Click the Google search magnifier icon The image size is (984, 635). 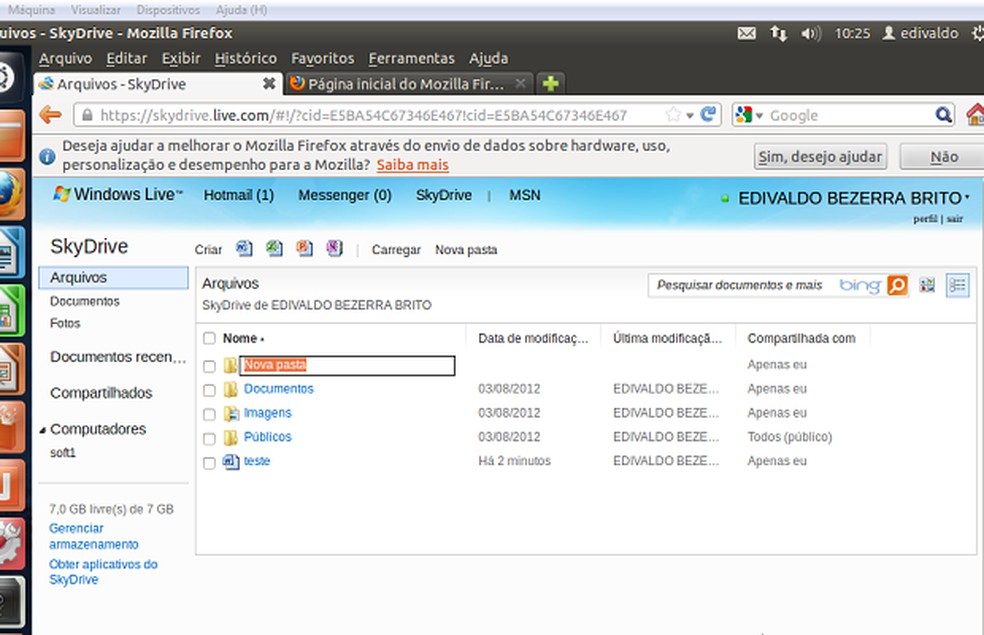(x=943, y=115)
